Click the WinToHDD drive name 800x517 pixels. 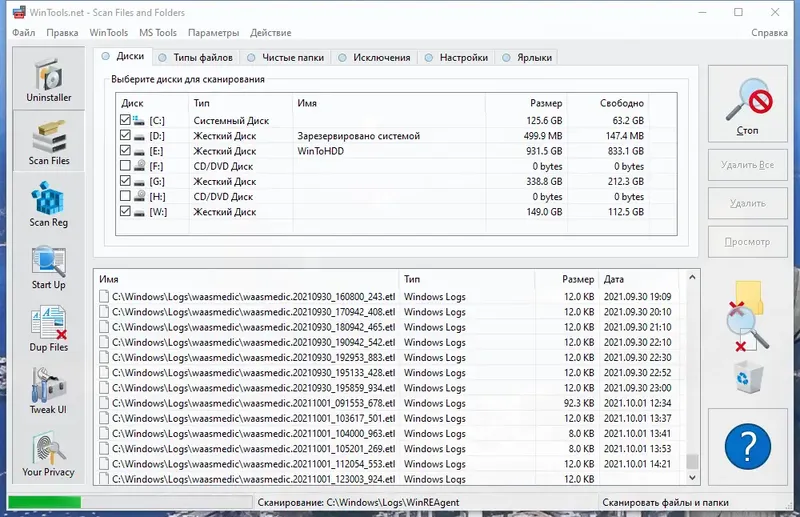(320, 151)
